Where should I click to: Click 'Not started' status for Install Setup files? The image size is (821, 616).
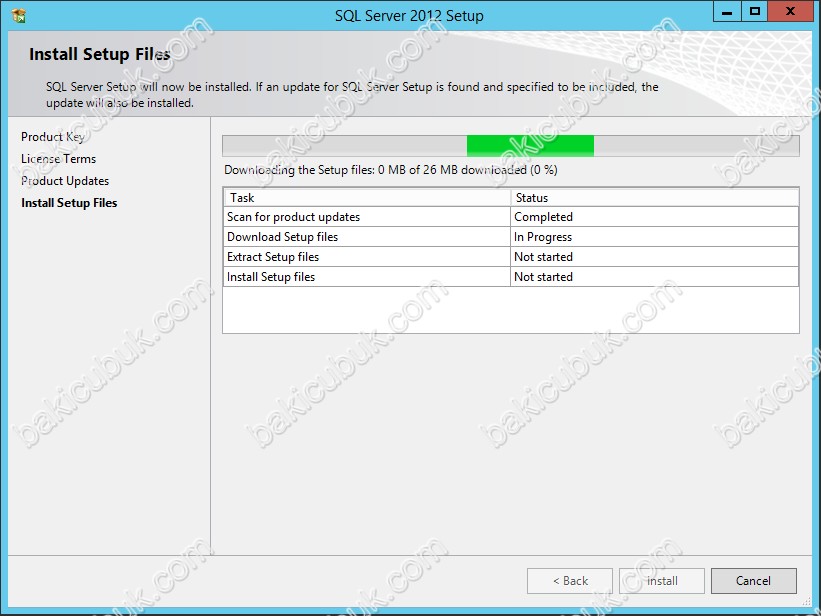654,277
